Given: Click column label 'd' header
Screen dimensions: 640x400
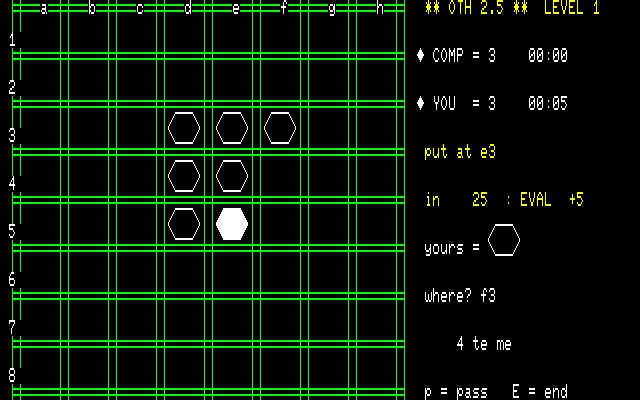Looking at the screenshot, I should pos(188,8).
